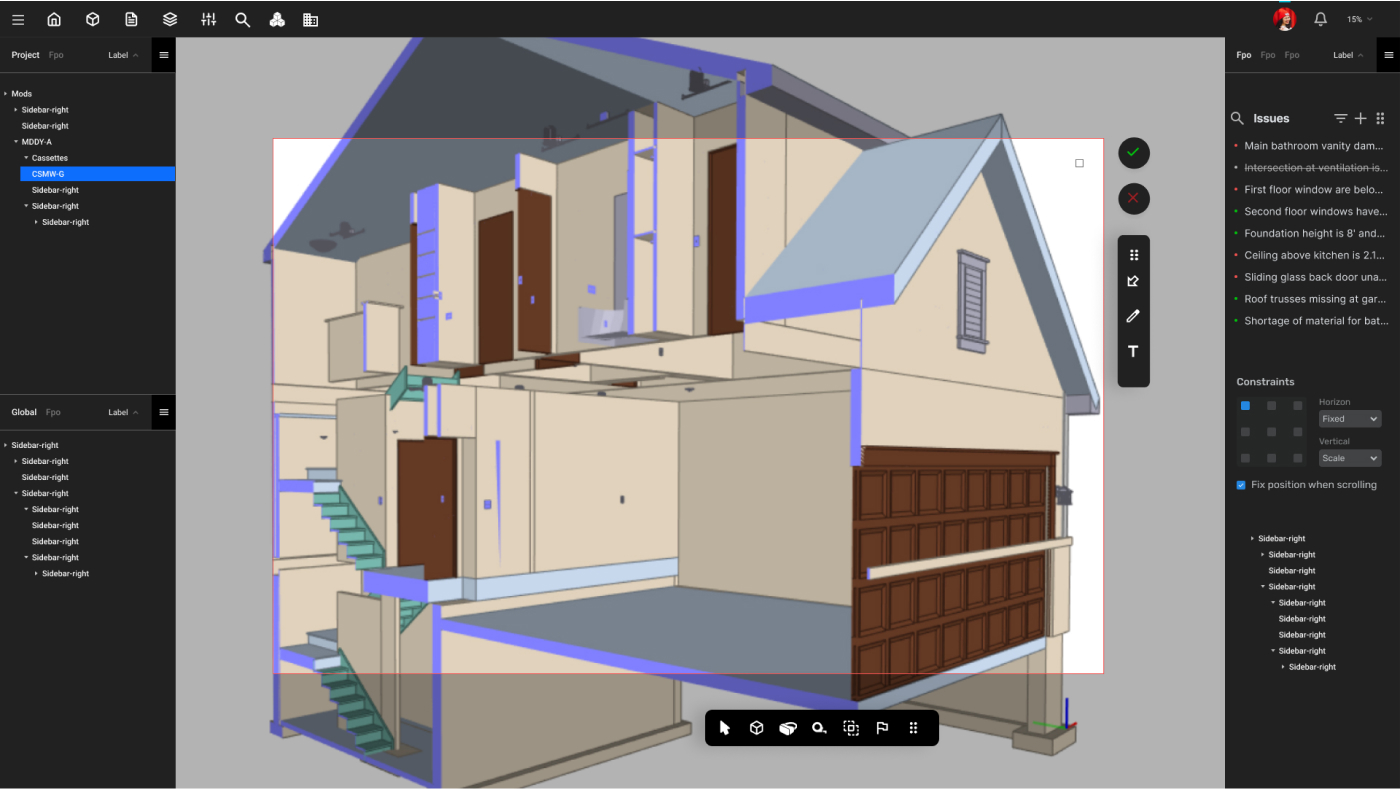Open the hamburger menu at top left
Viewport: 1400px width, 789px height.
tap(18, 19)
